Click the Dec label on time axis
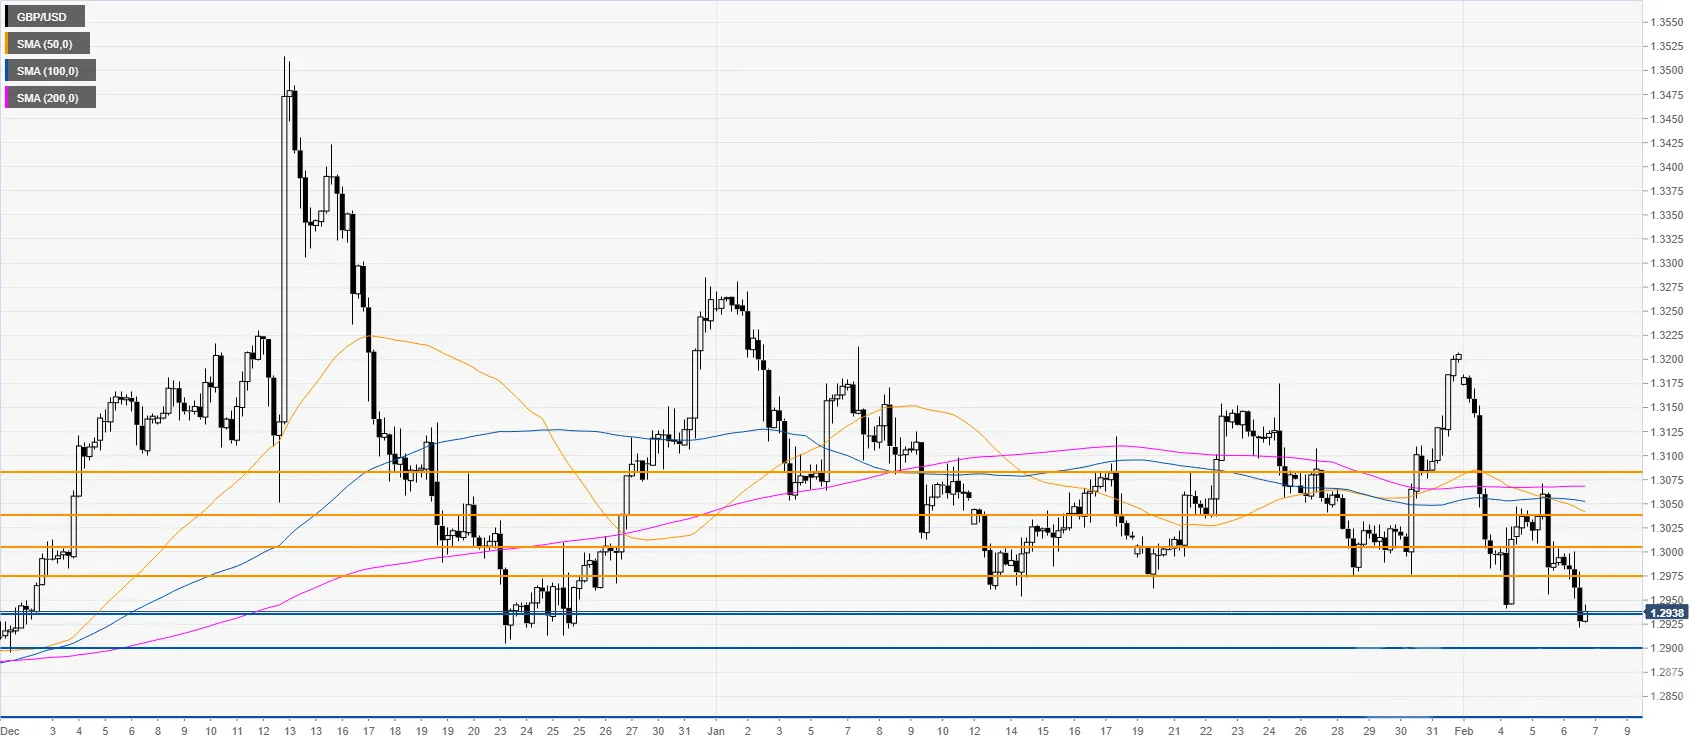 (x=10, y=731)
